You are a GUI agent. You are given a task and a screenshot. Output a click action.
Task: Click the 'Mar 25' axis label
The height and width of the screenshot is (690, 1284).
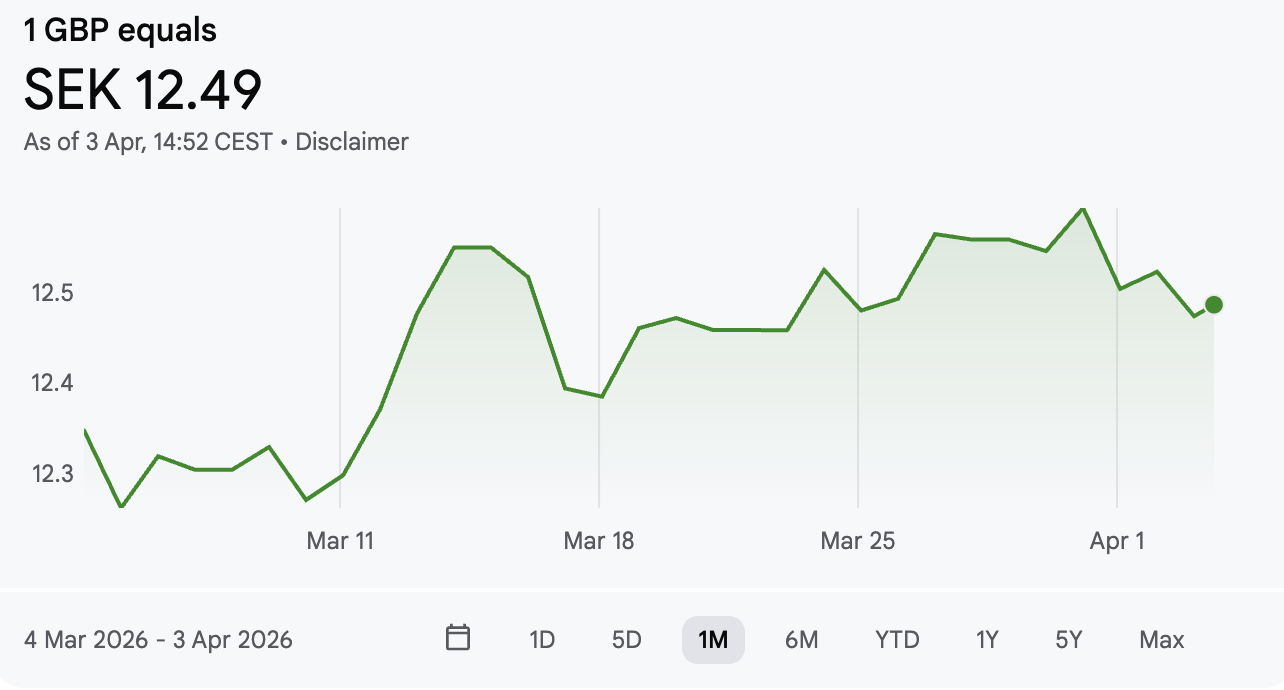858,541
